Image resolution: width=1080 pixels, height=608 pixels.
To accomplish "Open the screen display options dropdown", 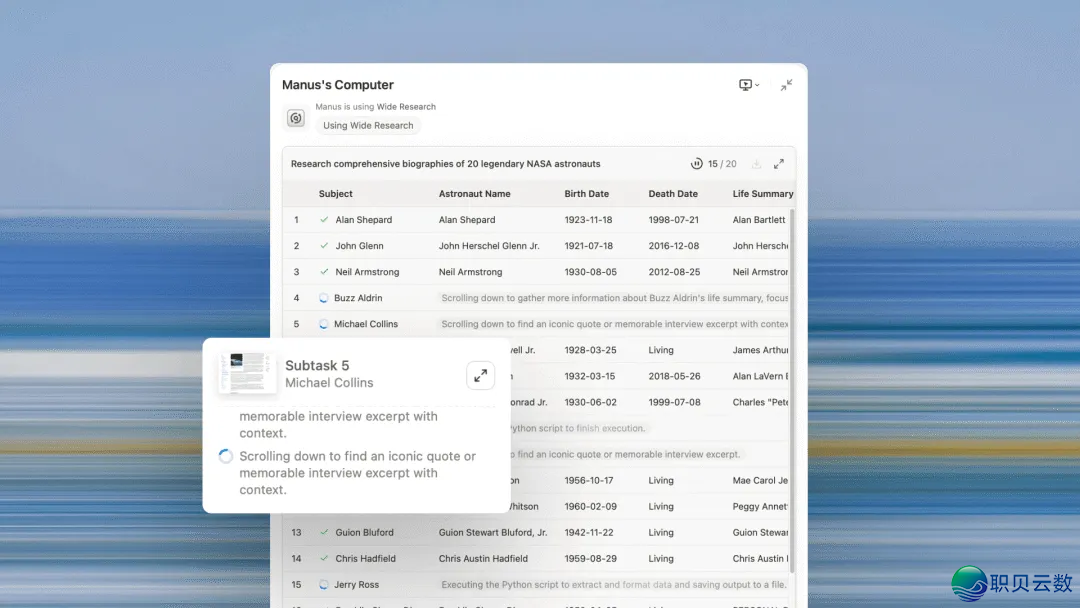I will coord(748,85).
